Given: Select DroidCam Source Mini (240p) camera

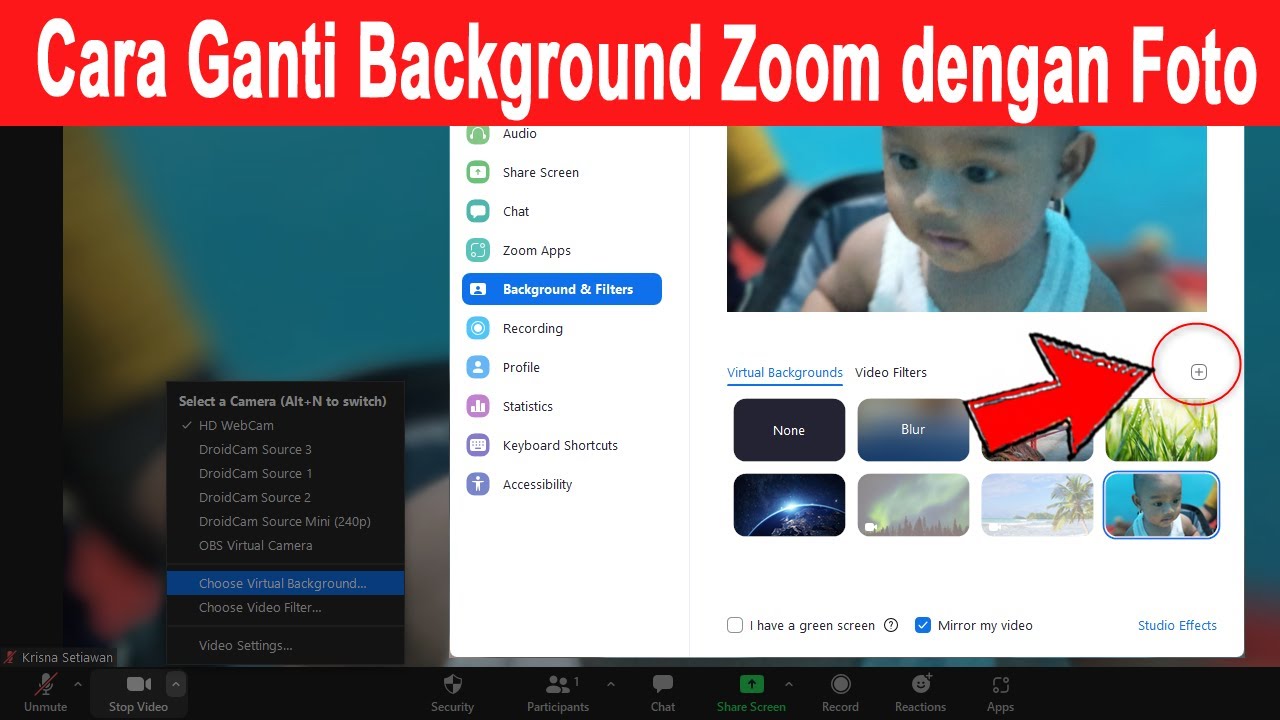Looking at the screenshot, I should click(285, 521).
